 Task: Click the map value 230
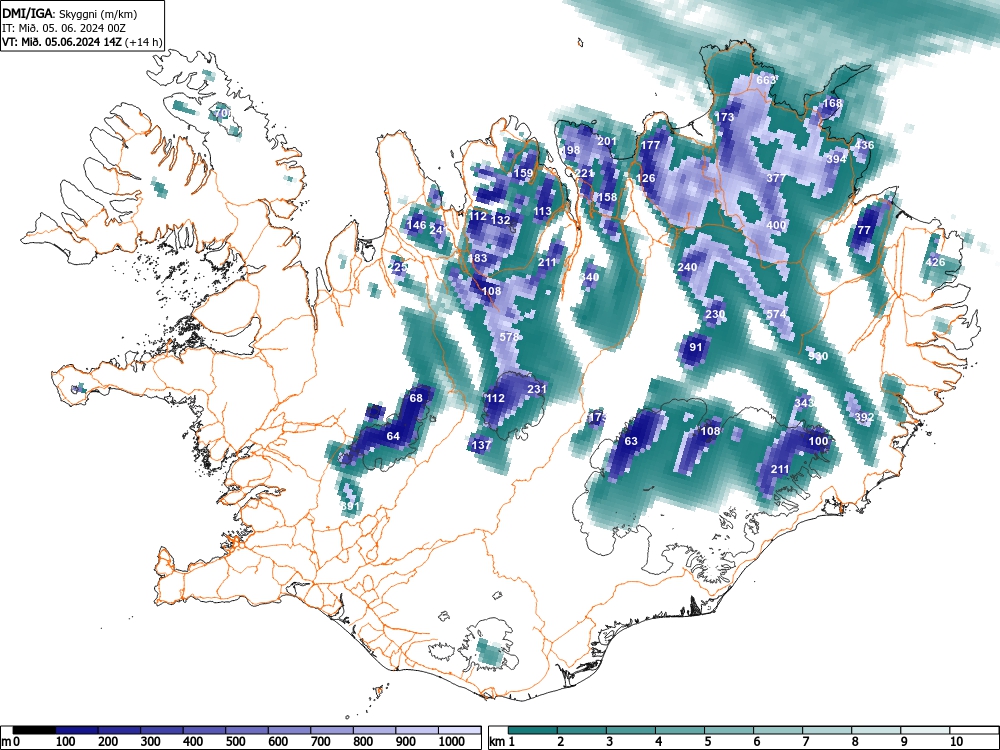coord(716,314)
